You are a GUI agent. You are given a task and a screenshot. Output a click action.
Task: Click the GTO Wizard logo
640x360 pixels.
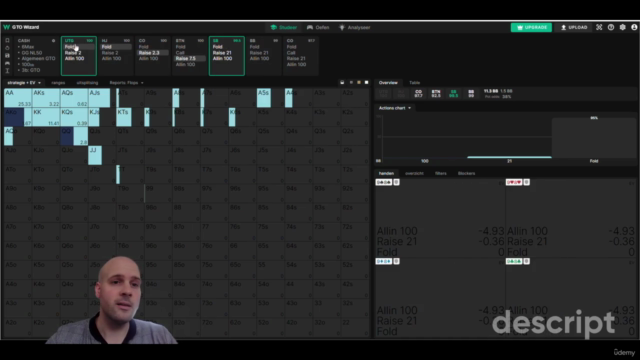[21, 27]
